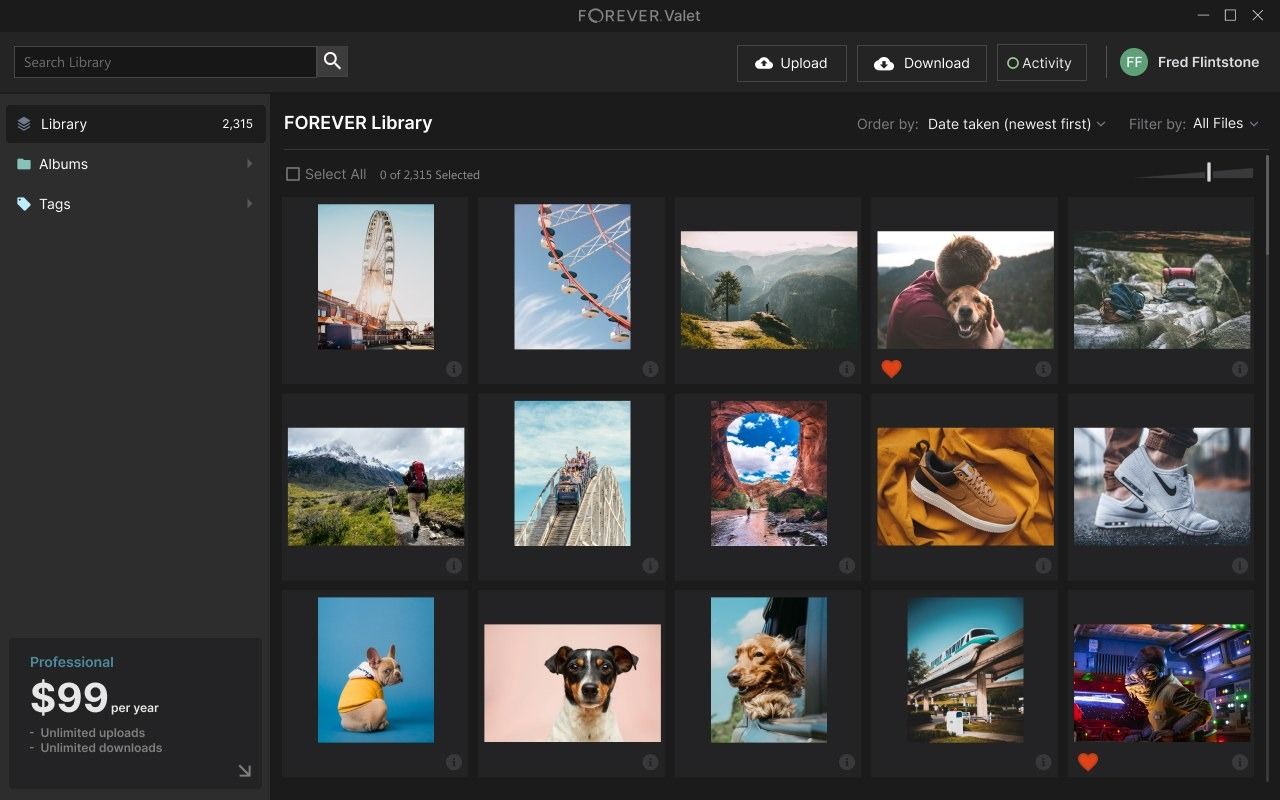The image size is (1280, 800).
Task: Open info for red rock arch photo
Action: pos(847,565)
